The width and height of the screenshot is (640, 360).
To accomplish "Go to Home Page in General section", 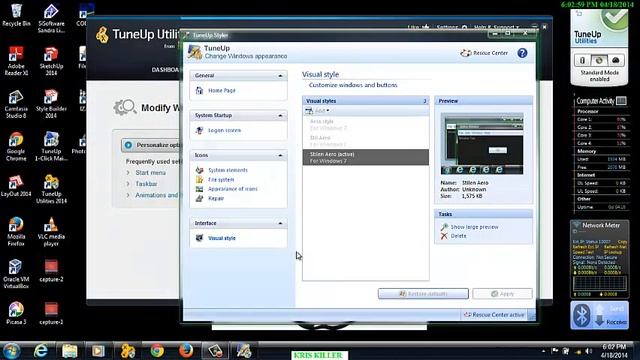I will (x=222, y=90).
